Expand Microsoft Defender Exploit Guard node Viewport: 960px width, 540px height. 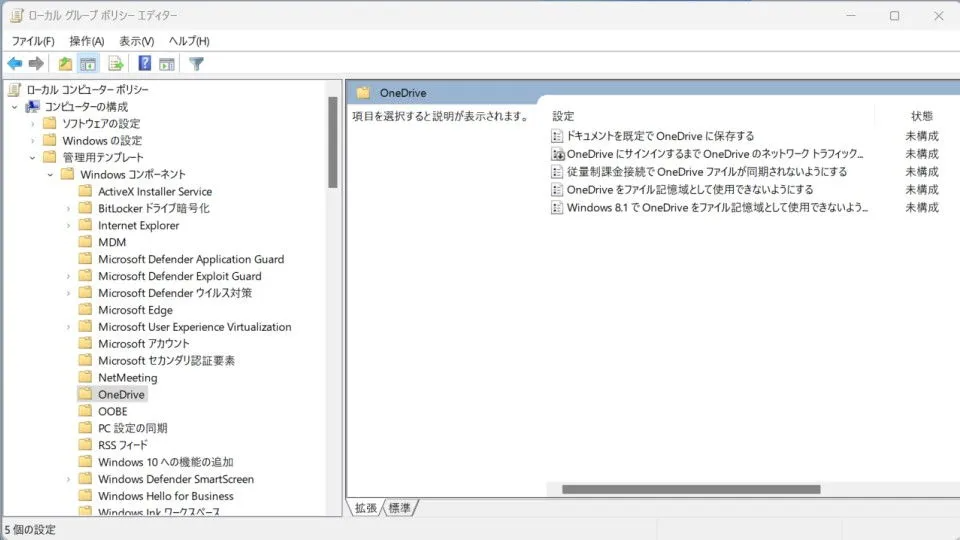[68, 276]
